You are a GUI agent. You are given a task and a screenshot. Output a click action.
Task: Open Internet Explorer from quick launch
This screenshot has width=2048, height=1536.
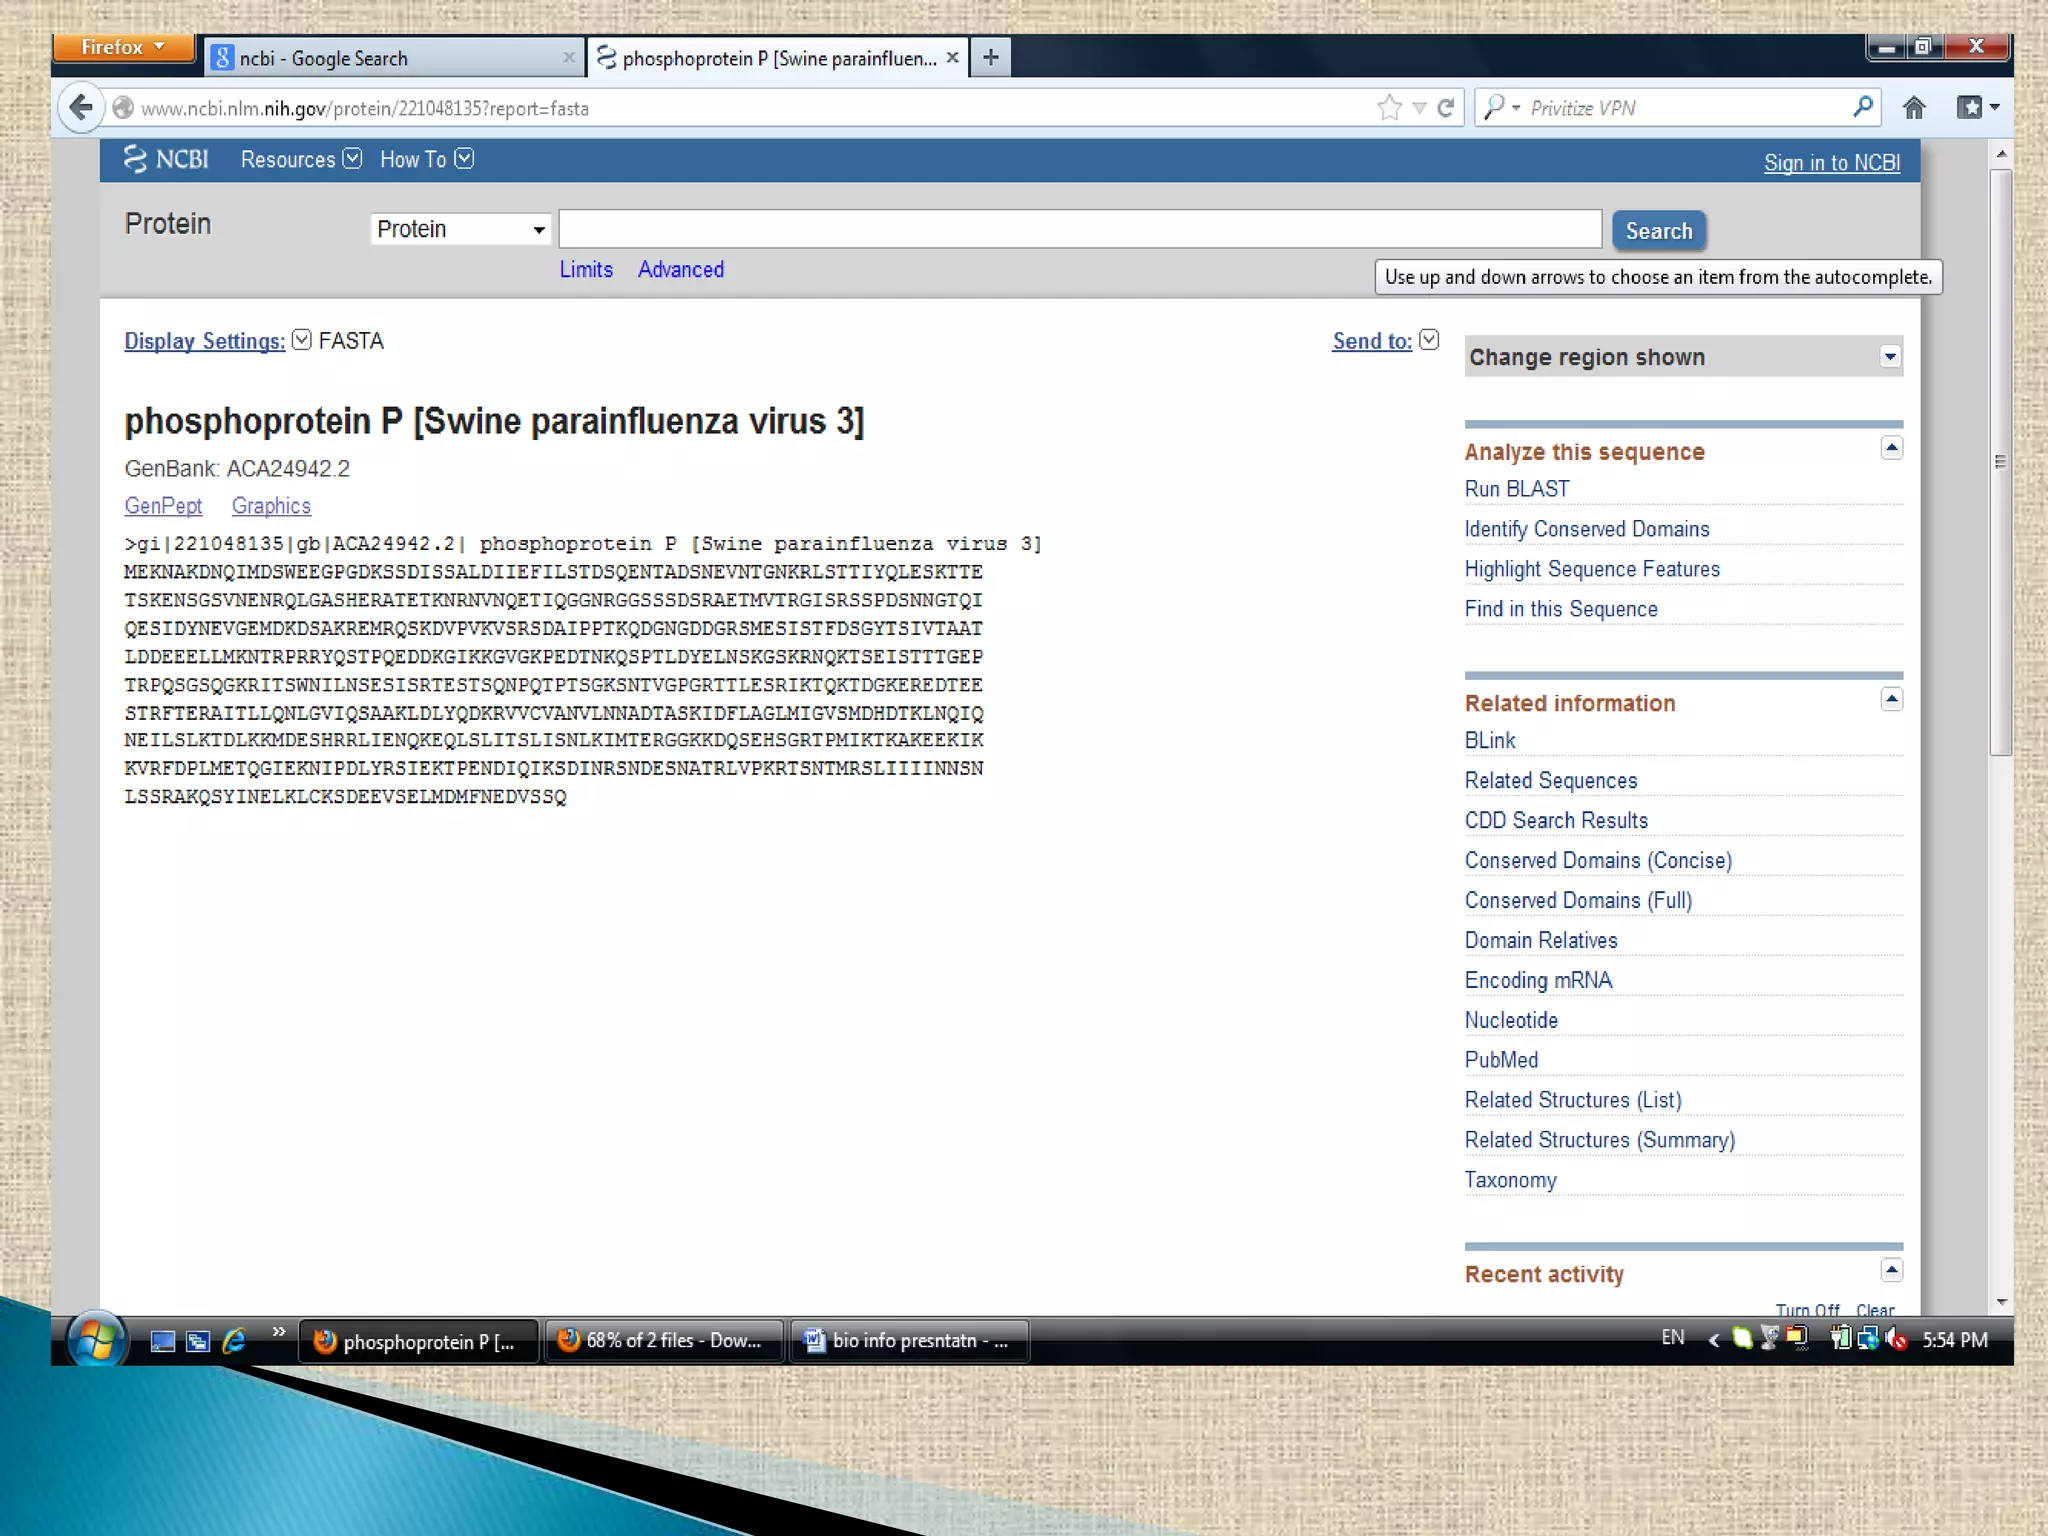click(234, 1341)
